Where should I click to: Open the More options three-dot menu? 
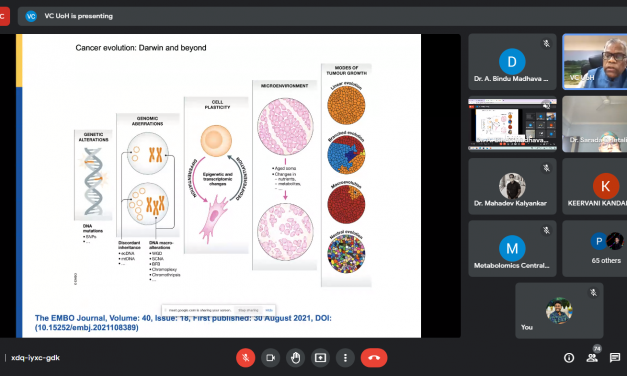point(345,358)
